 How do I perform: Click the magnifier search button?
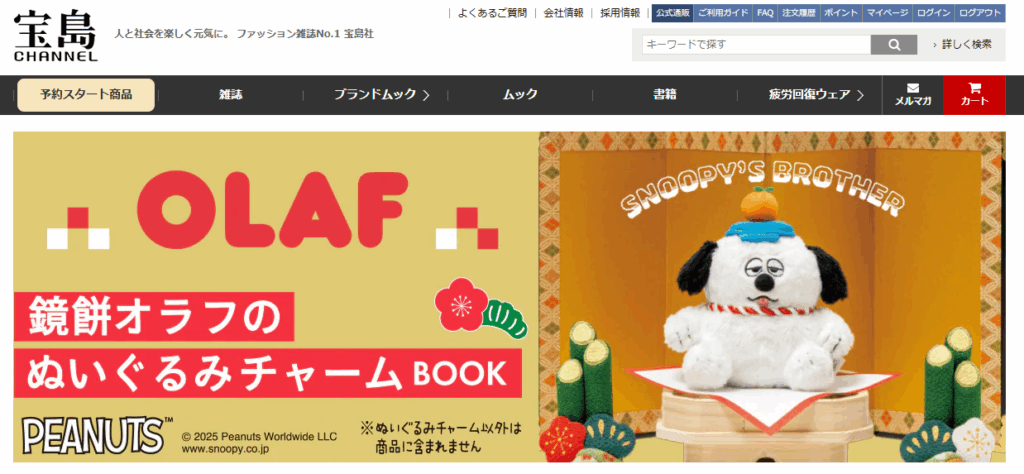coord(893,45)
